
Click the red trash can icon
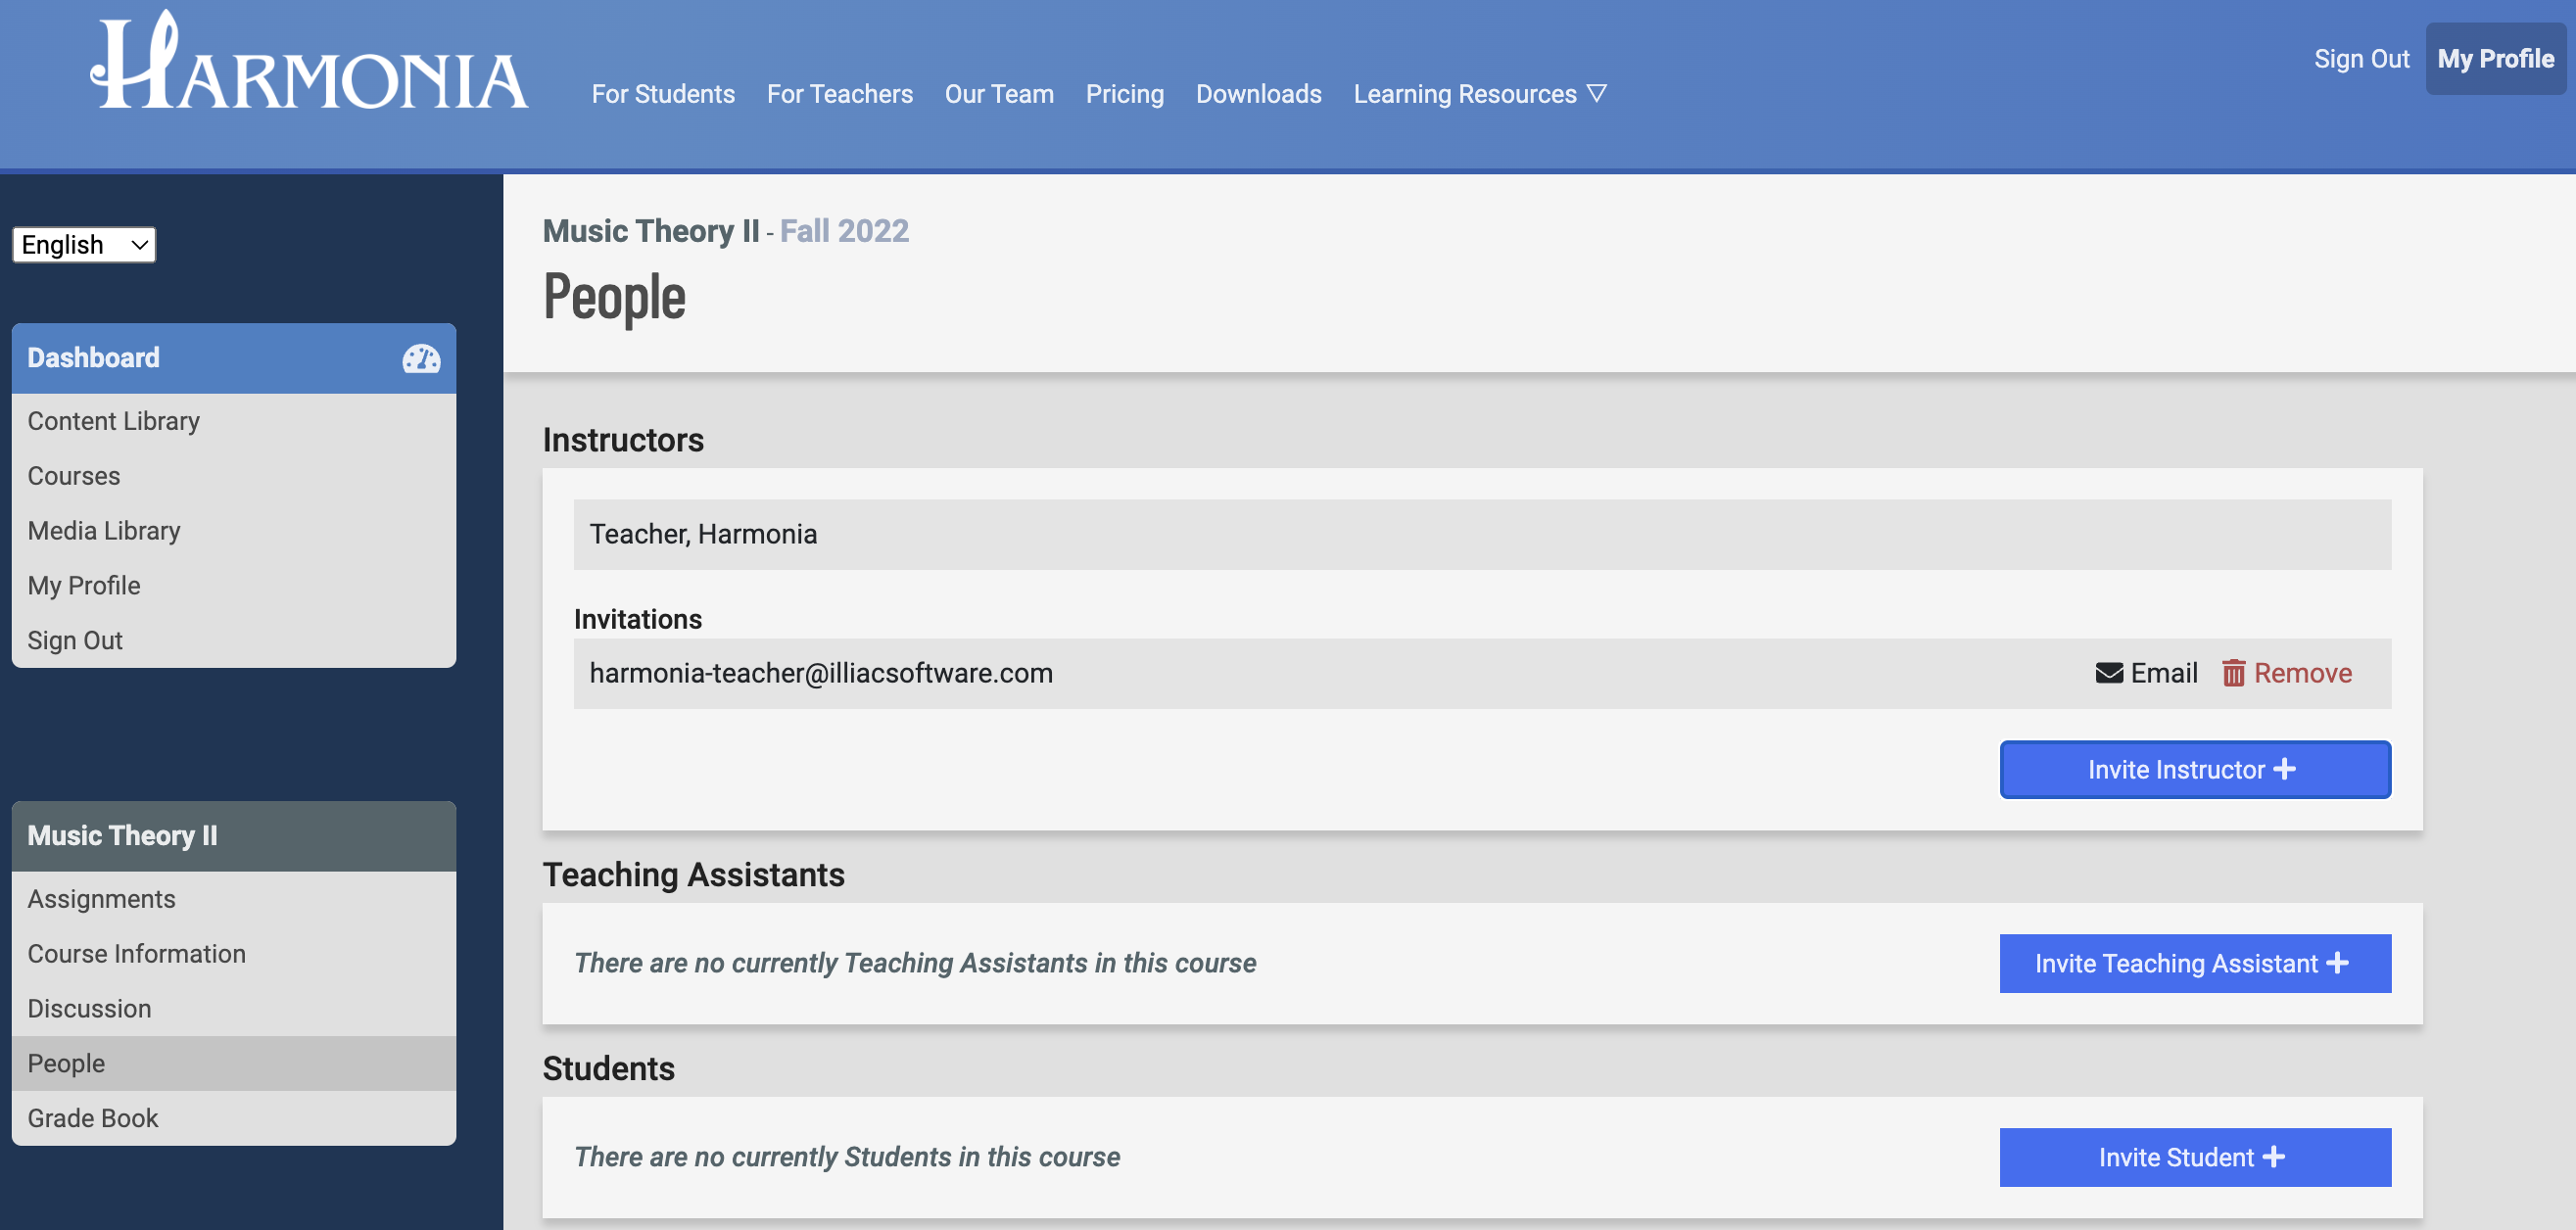2233,673
